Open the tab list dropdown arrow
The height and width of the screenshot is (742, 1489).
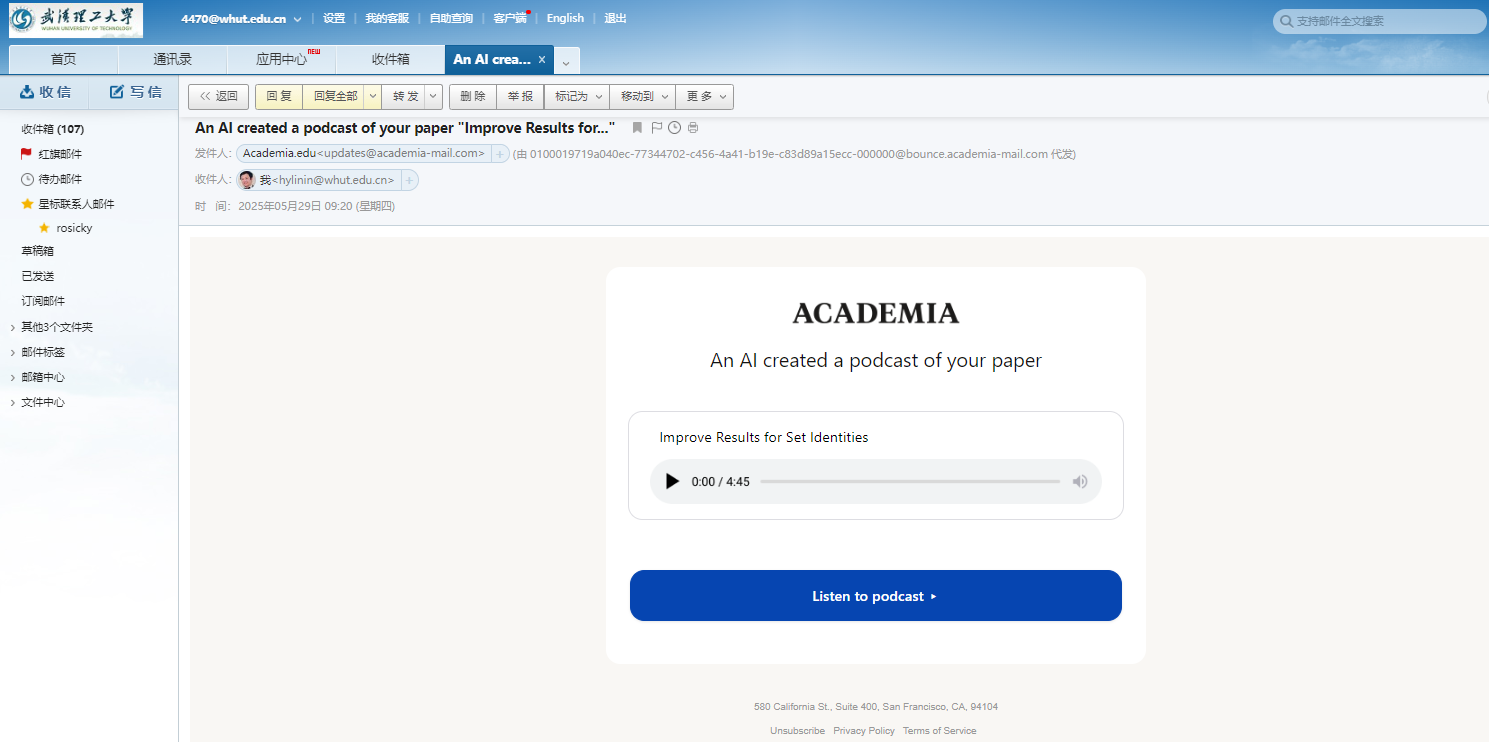(566, 62)
